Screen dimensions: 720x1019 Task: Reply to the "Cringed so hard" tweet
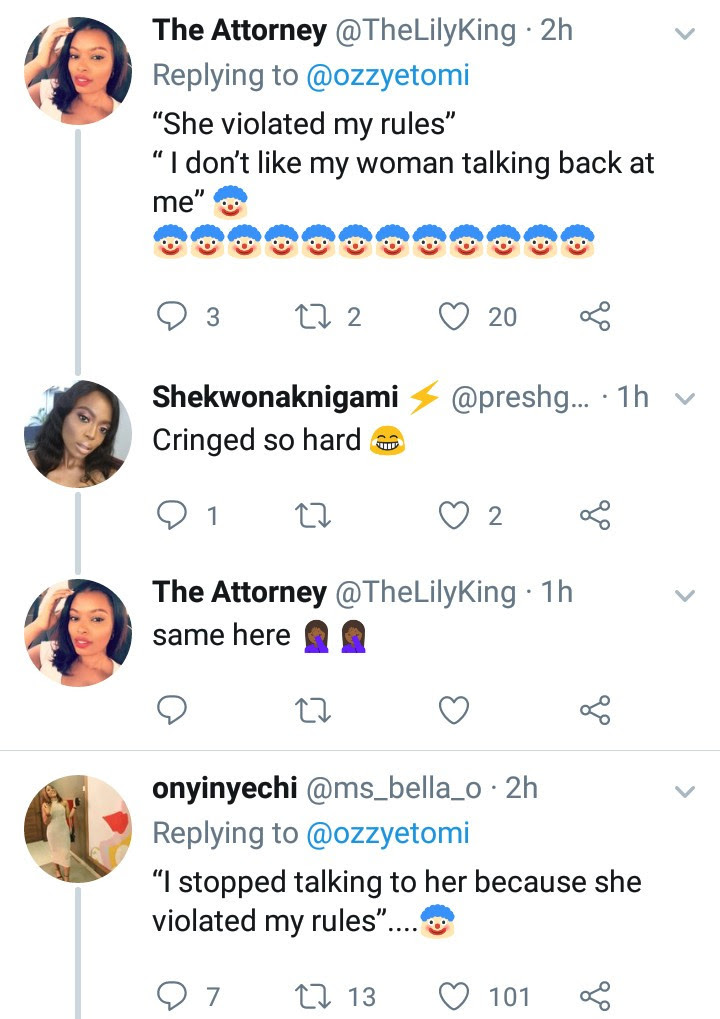(x=174, y=515)
